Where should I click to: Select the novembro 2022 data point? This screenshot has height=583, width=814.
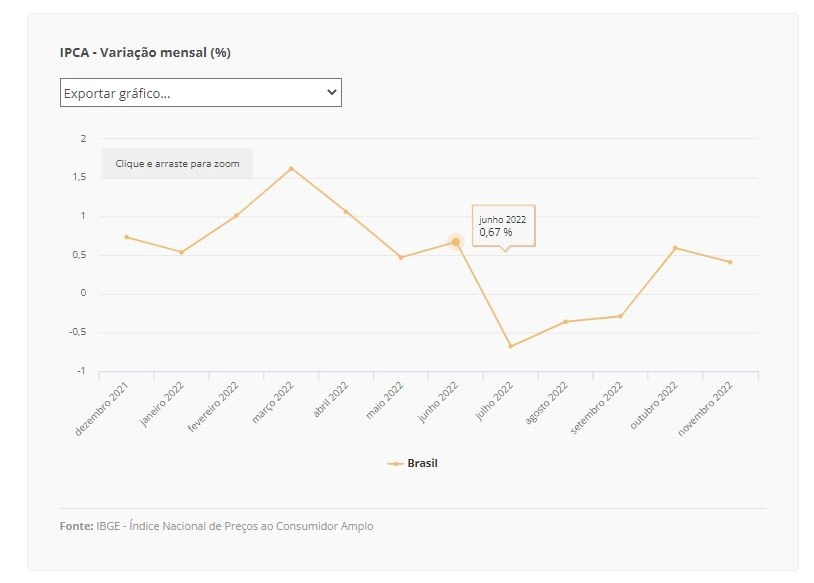[x=730, y=262]
